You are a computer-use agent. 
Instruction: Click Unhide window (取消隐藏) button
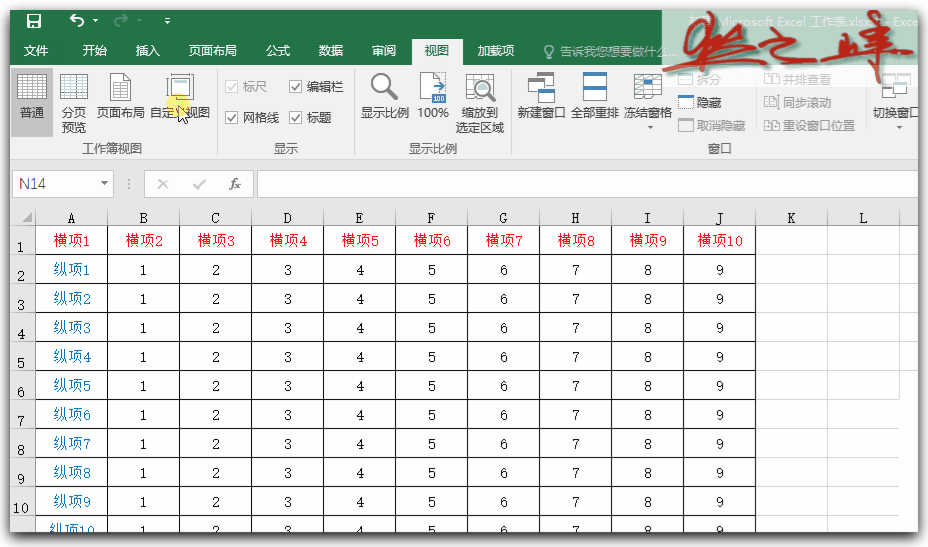(x=711, y=126)
